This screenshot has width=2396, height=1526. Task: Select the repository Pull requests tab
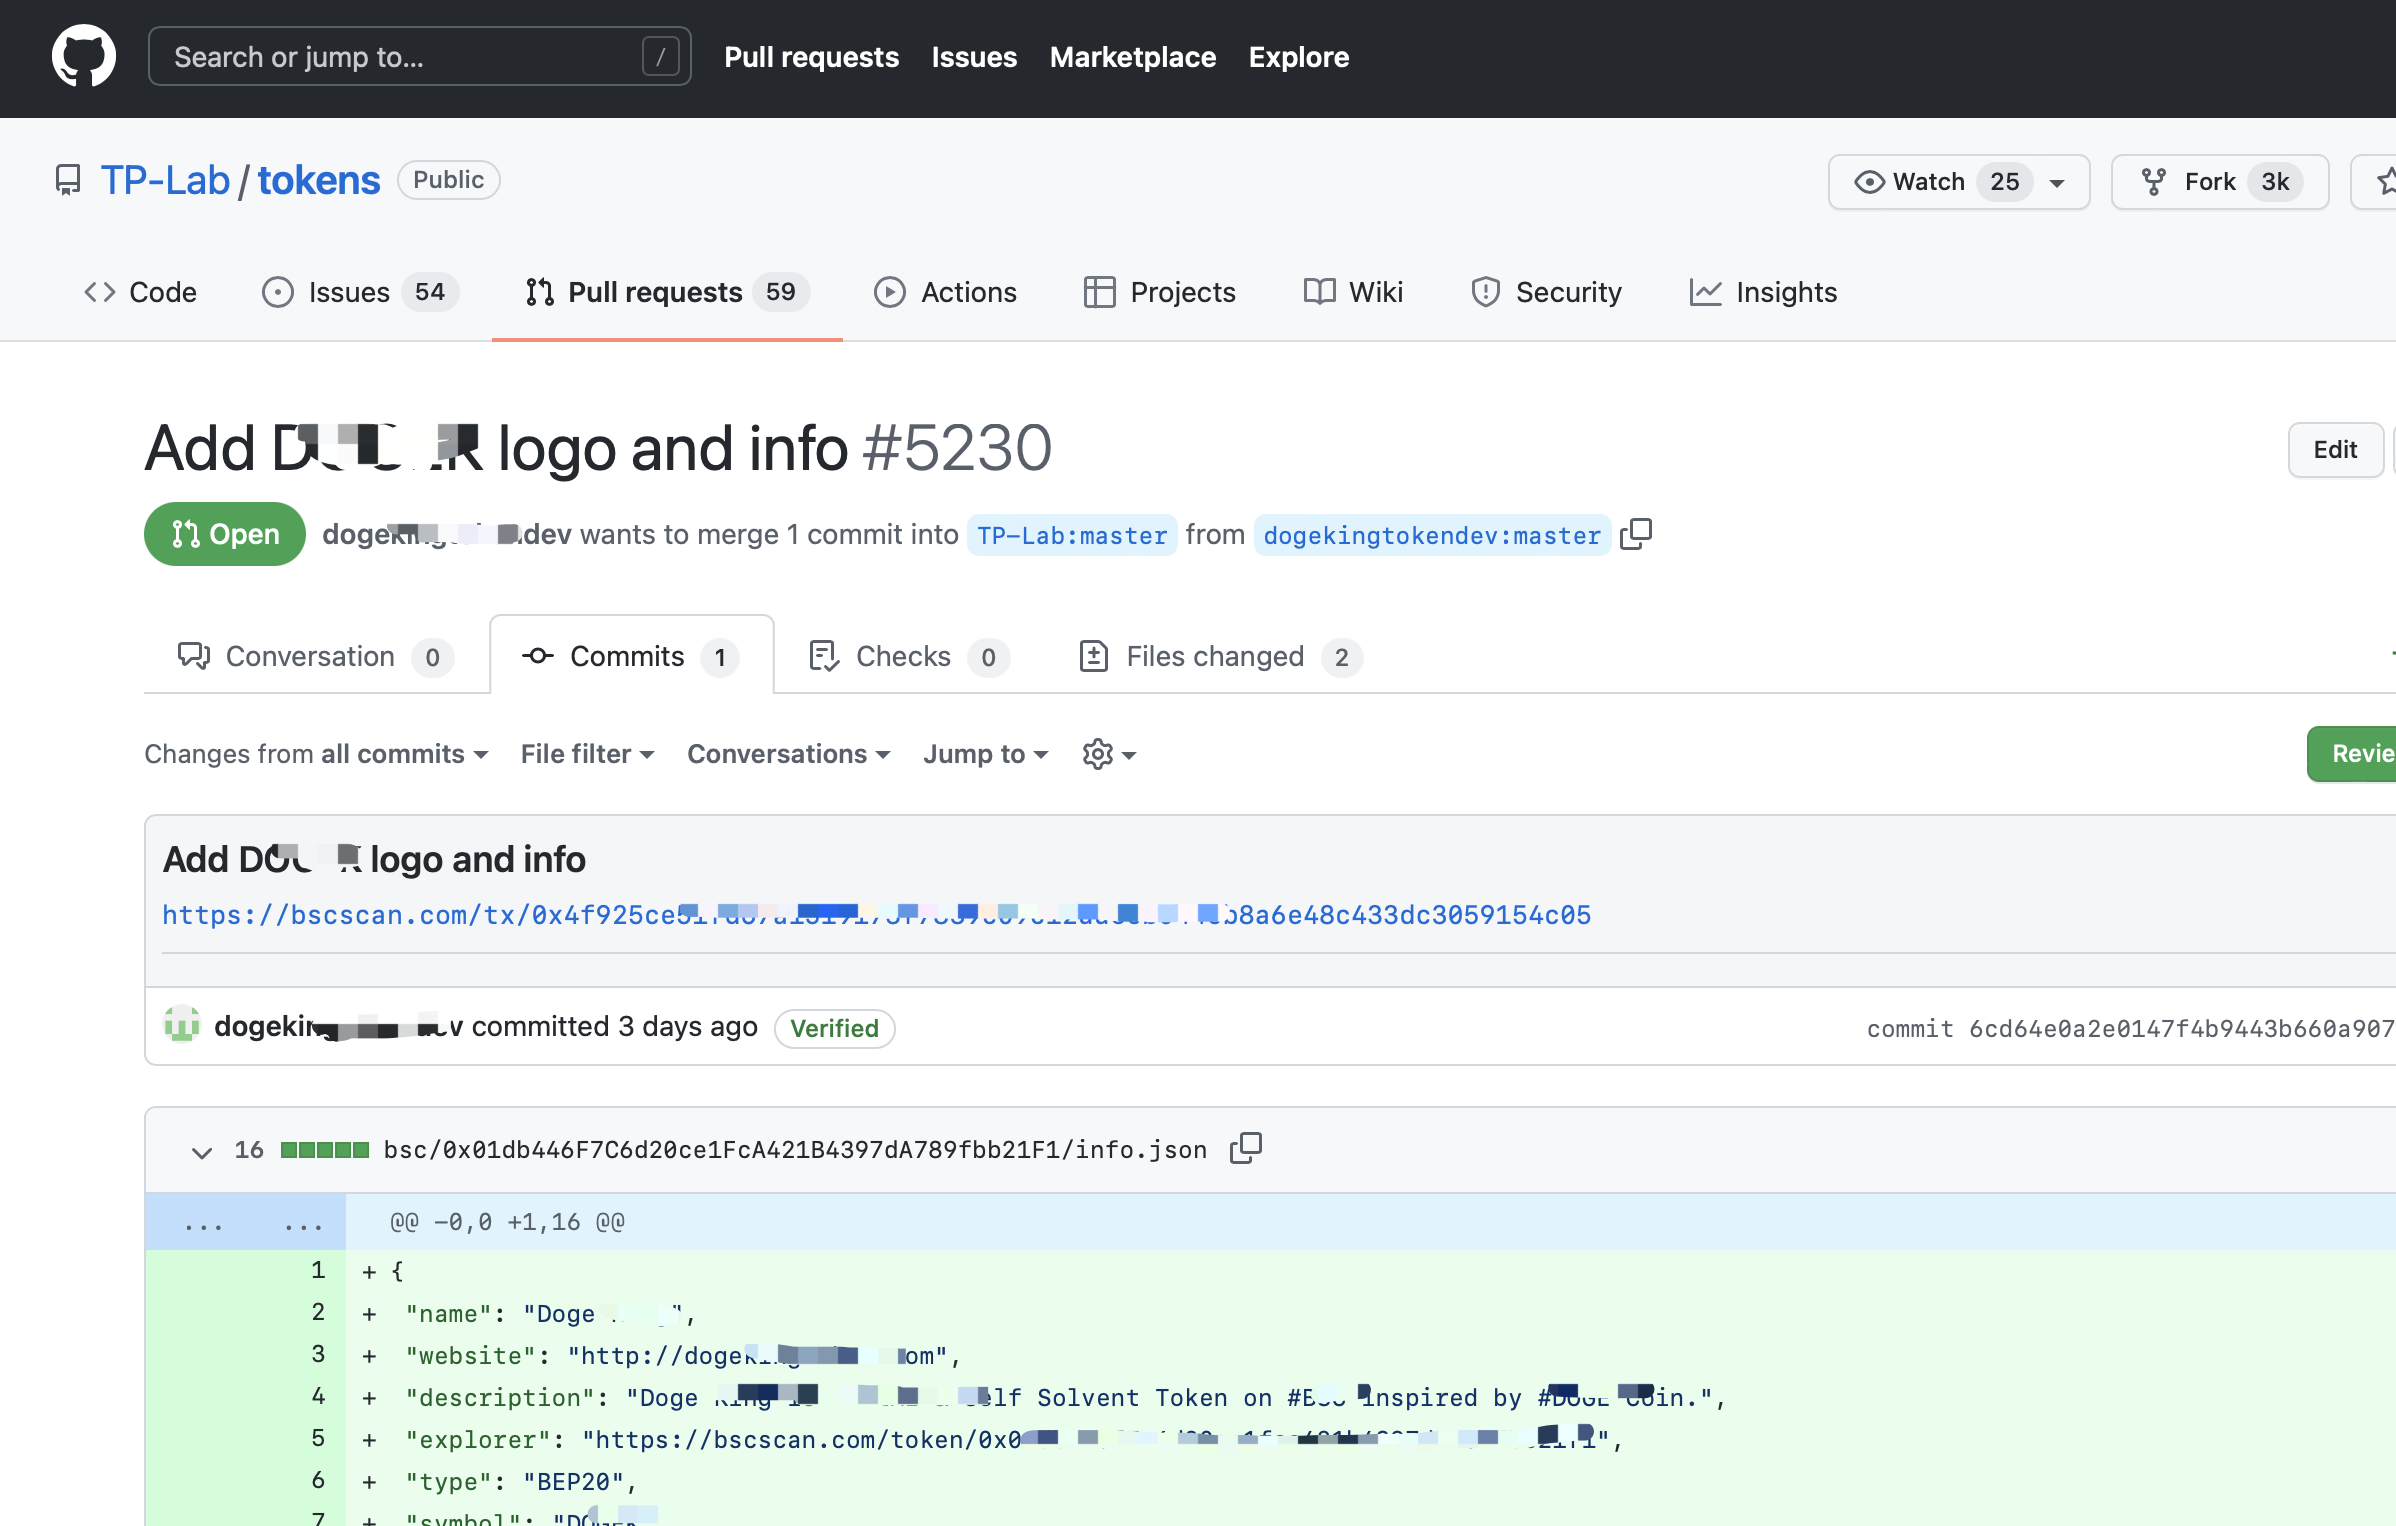click(x=667, y=292)
